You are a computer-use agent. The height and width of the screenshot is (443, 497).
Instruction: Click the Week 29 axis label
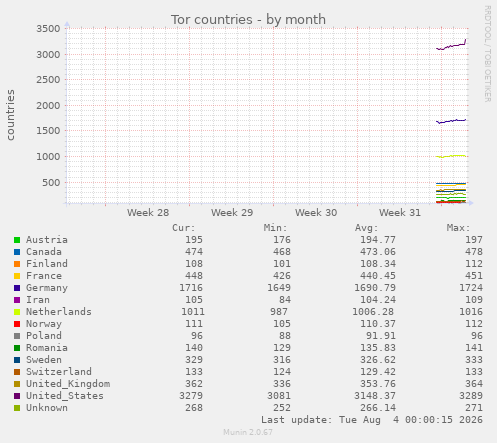[x=232, y=213]
